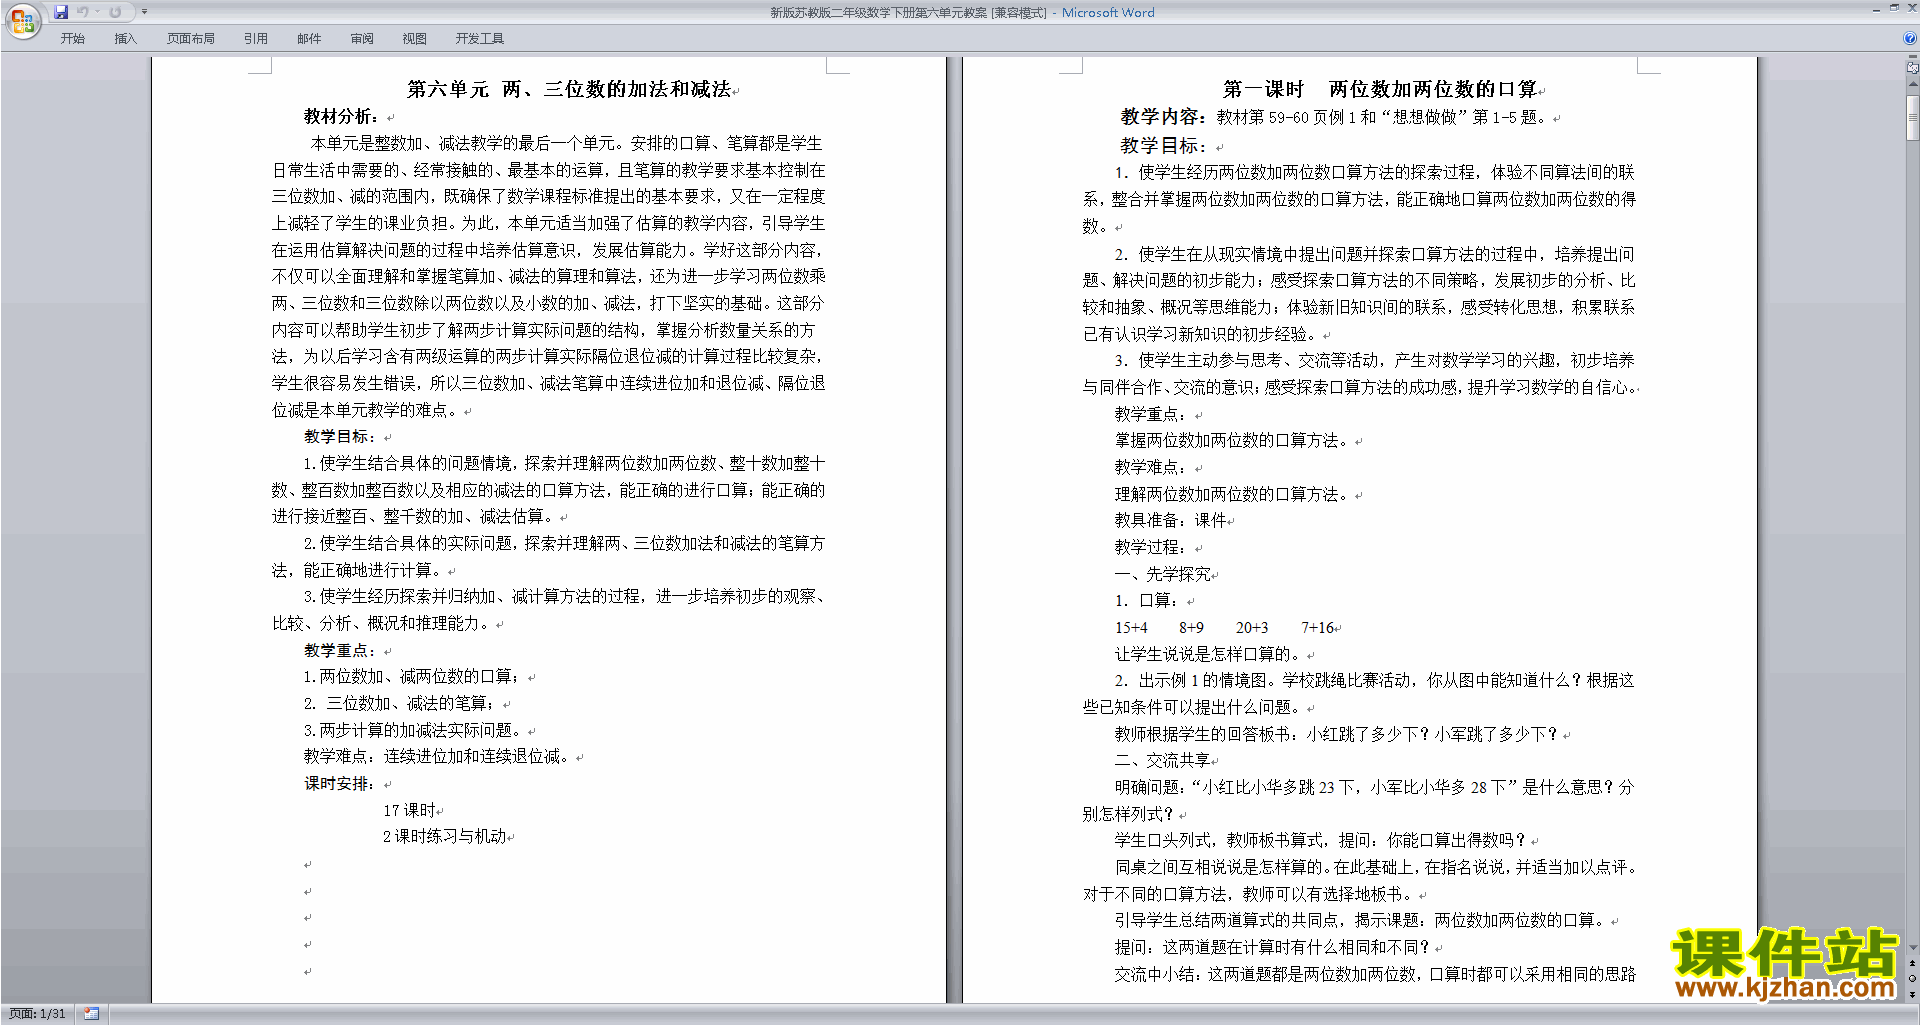
Task: Open Microsoft Word help
Action: (1911, 38)
